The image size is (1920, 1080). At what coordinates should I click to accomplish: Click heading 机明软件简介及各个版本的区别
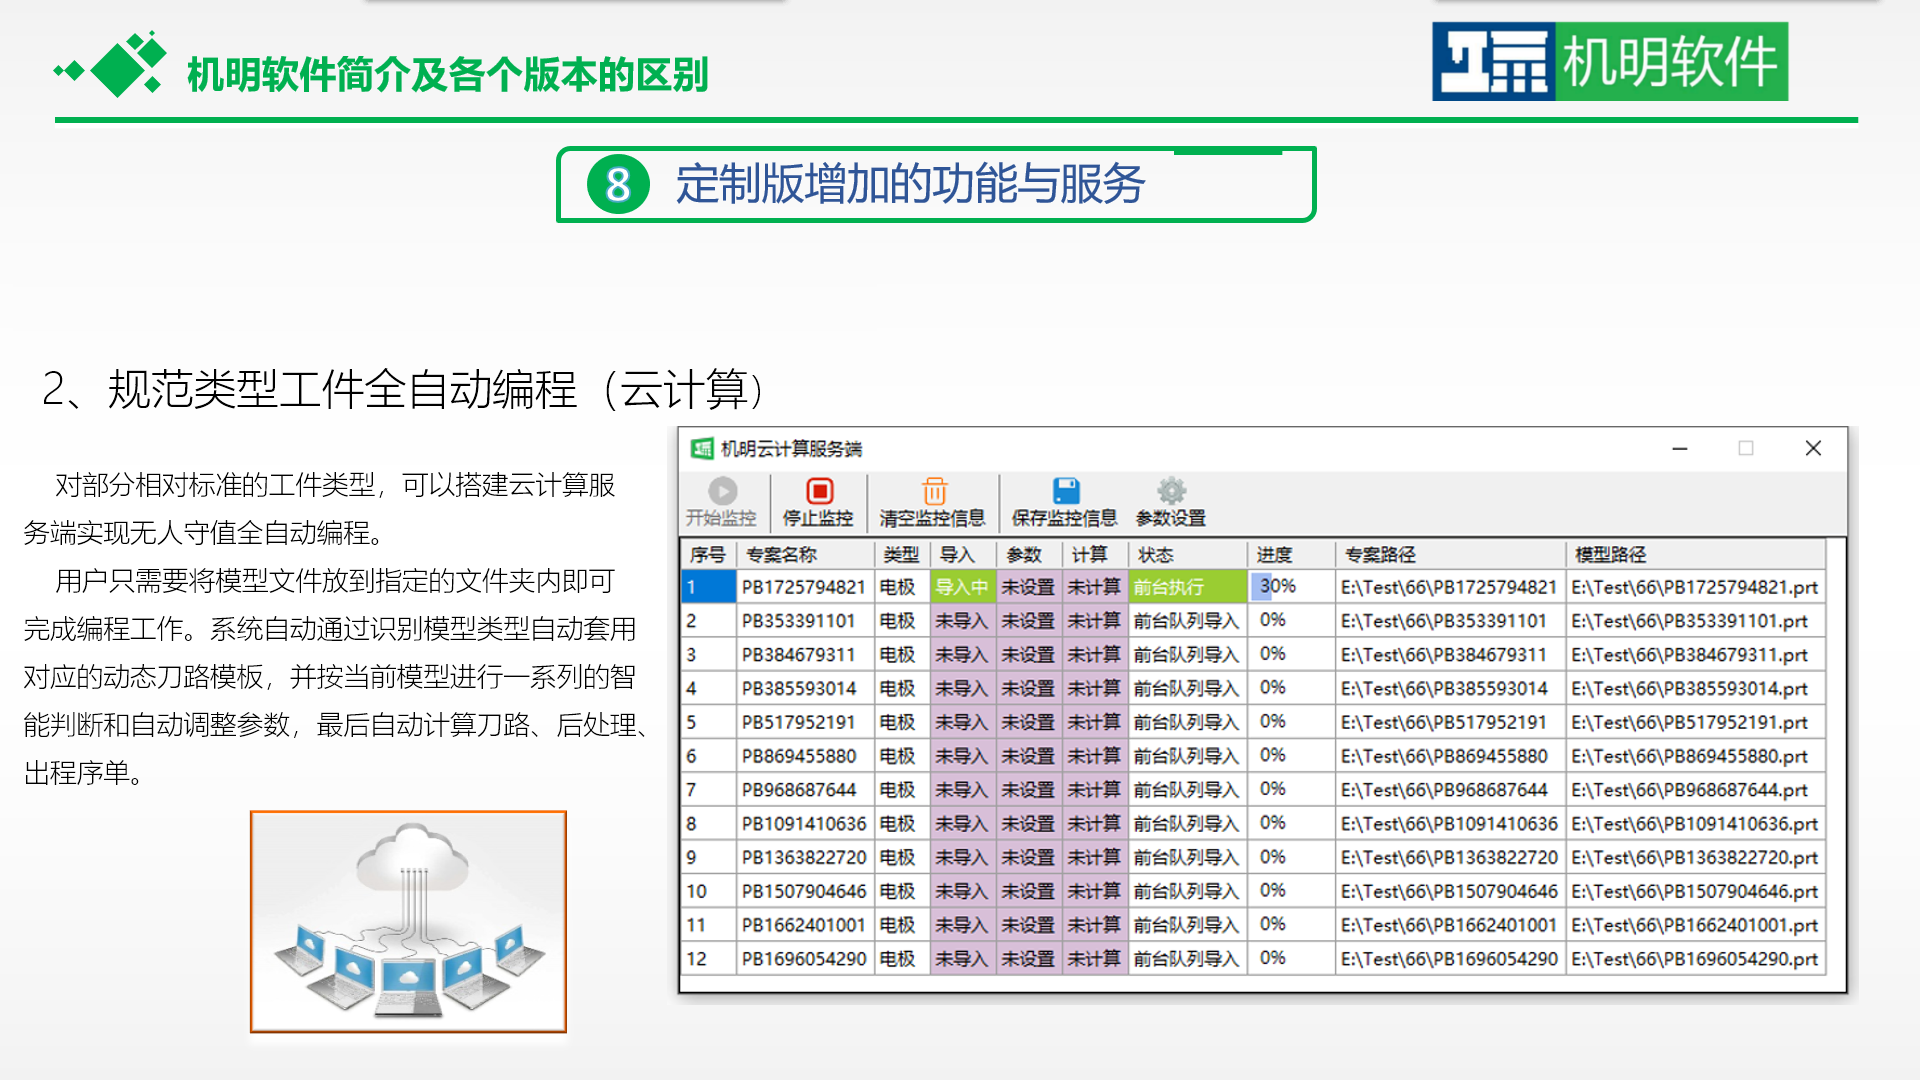(x=448, y=74)
